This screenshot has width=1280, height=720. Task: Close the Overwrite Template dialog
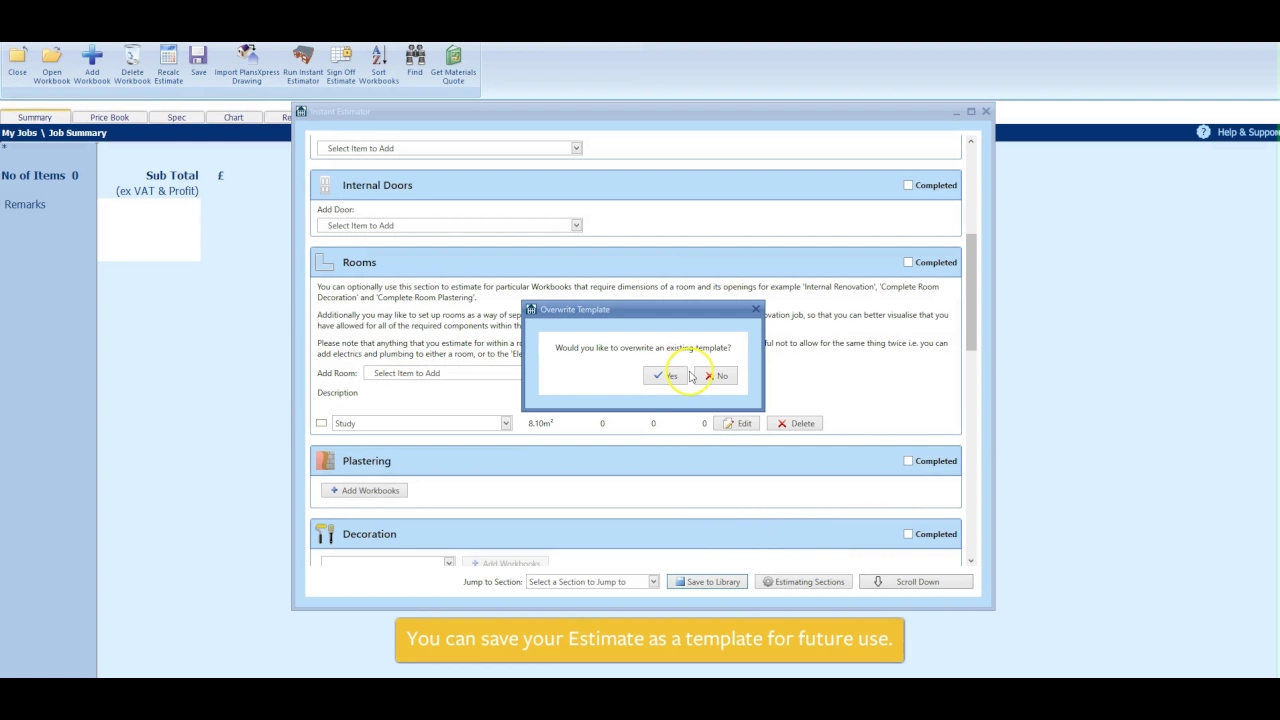[x=755, y=309]
